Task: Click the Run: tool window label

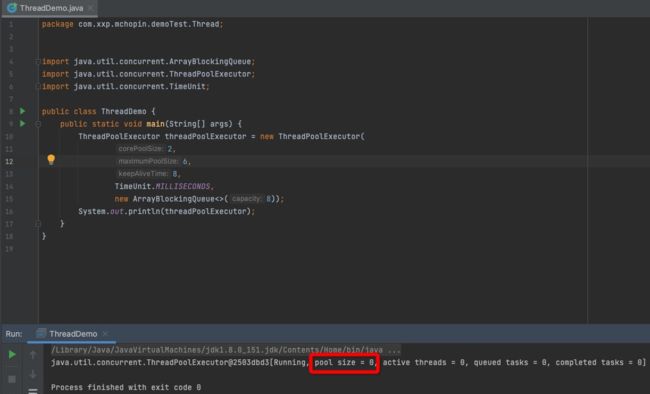Action: 14,334
